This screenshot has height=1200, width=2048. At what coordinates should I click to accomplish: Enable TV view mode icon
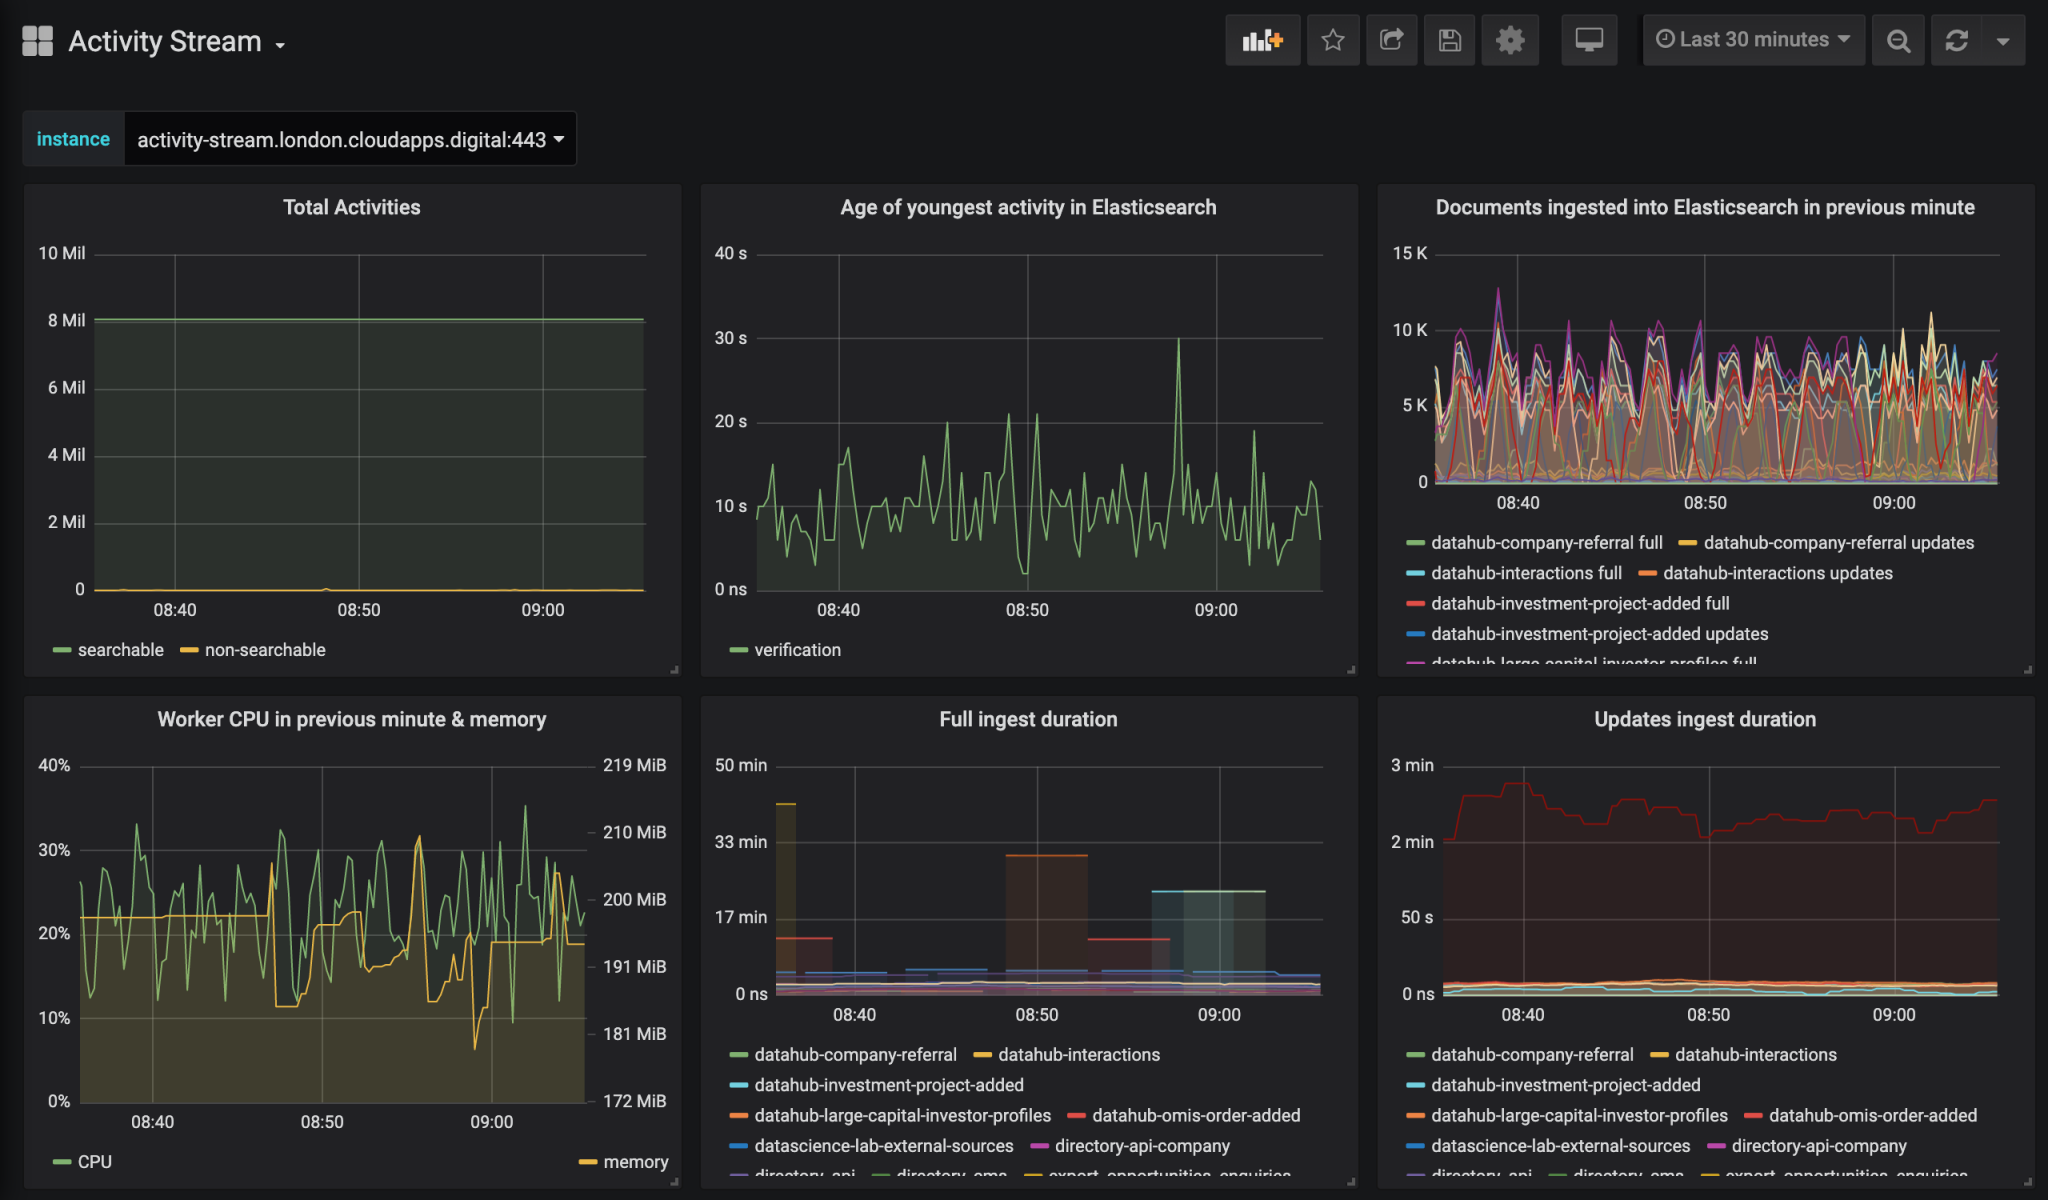[1590, 40]
